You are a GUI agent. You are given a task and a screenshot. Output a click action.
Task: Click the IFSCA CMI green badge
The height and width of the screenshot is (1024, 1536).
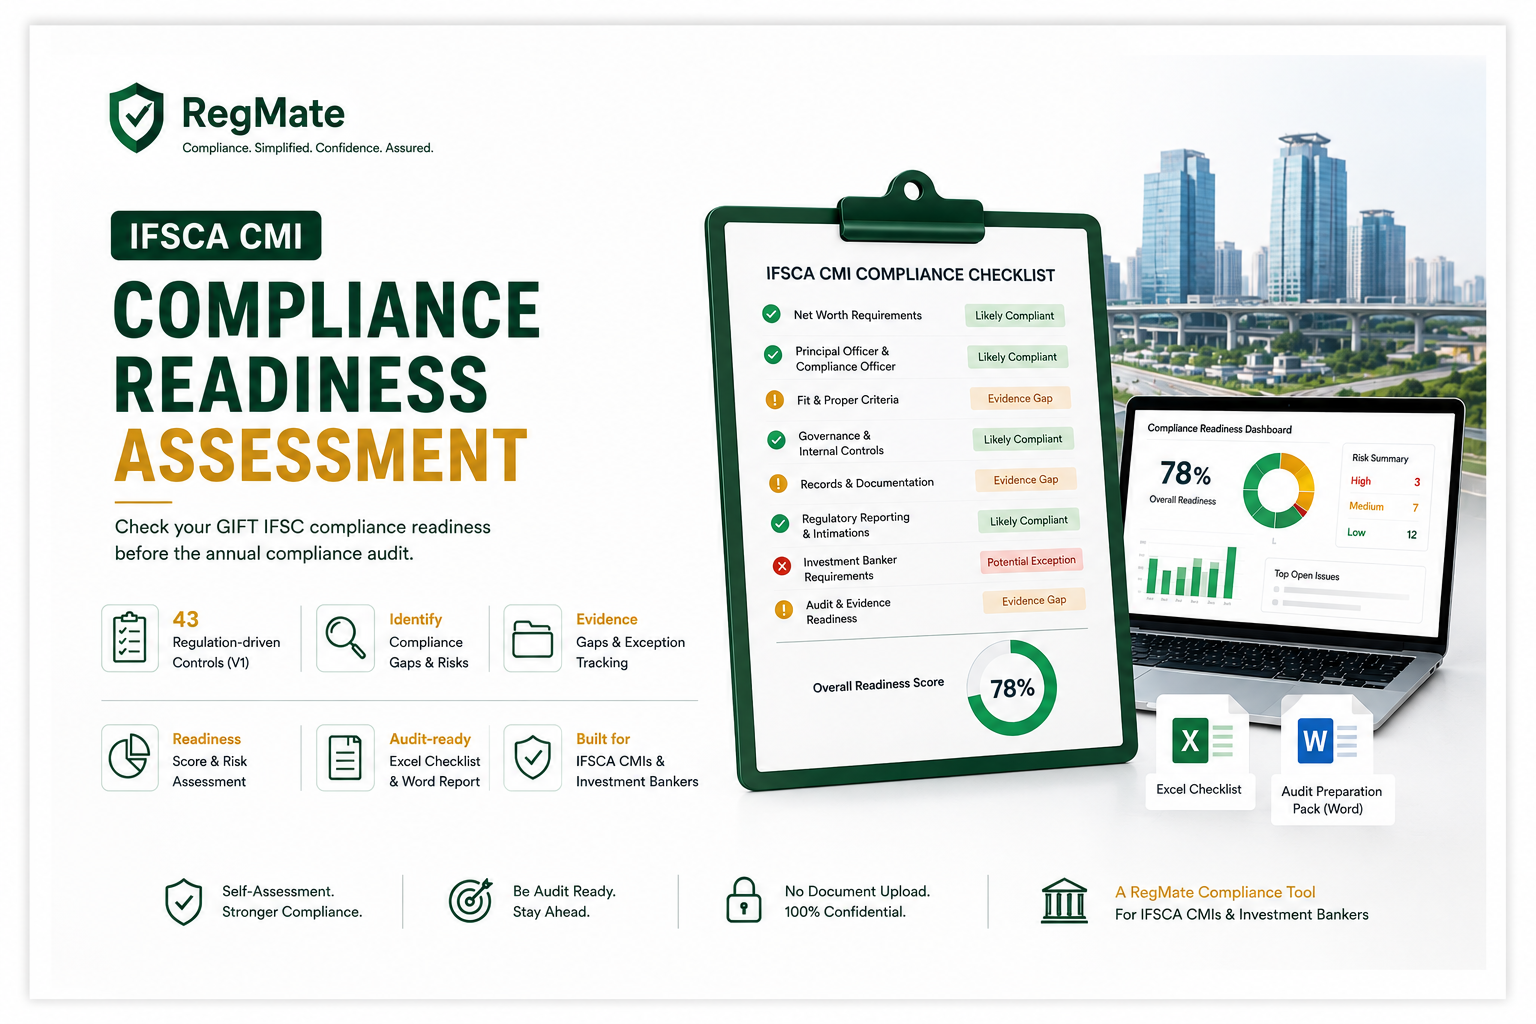[x=216, y=236]
